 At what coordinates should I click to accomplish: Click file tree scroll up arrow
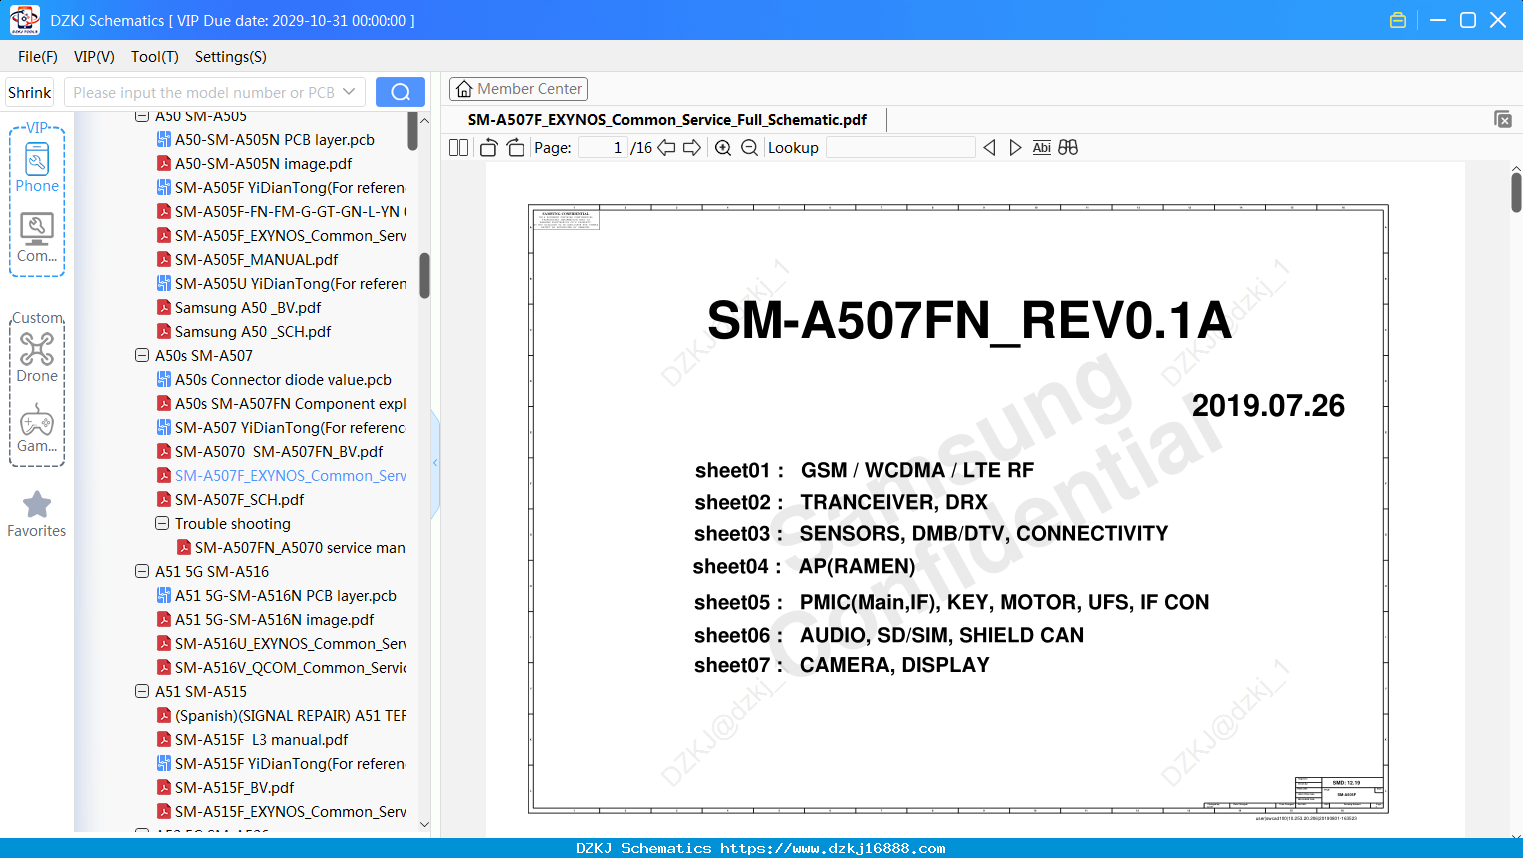(x=424, y=120)
